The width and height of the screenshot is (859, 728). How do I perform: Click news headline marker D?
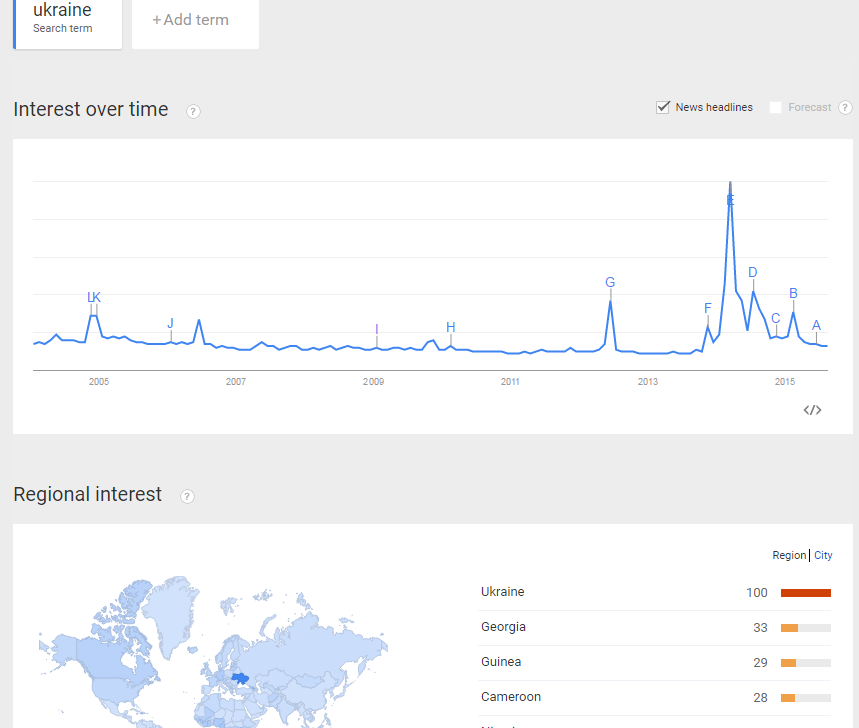pos(753,272)
